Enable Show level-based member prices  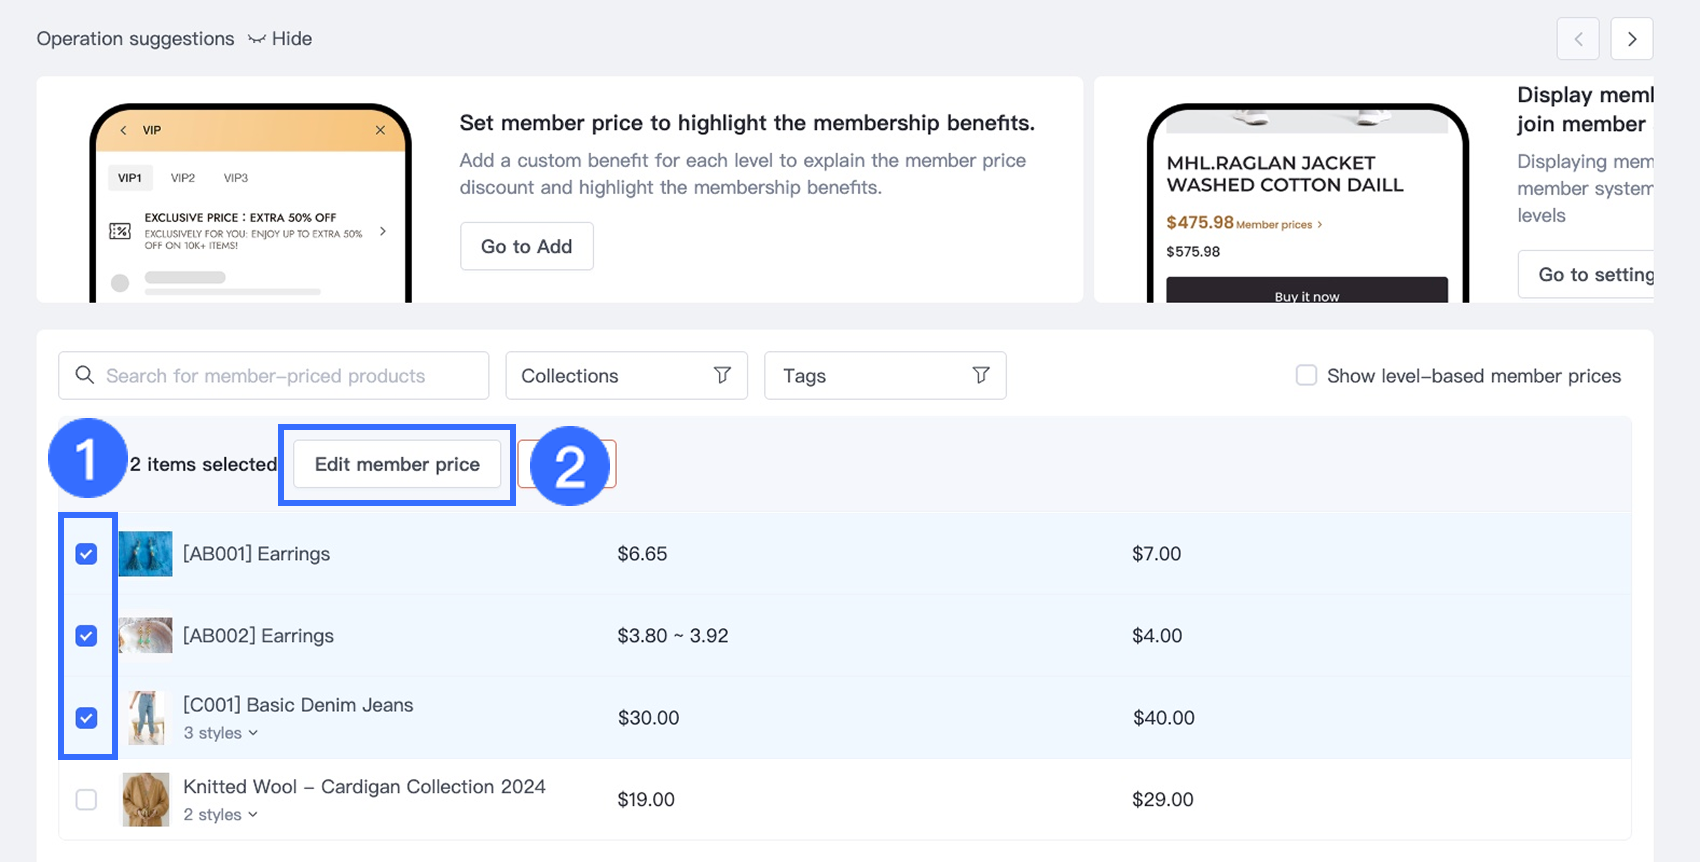click(x=1306, y=375)
